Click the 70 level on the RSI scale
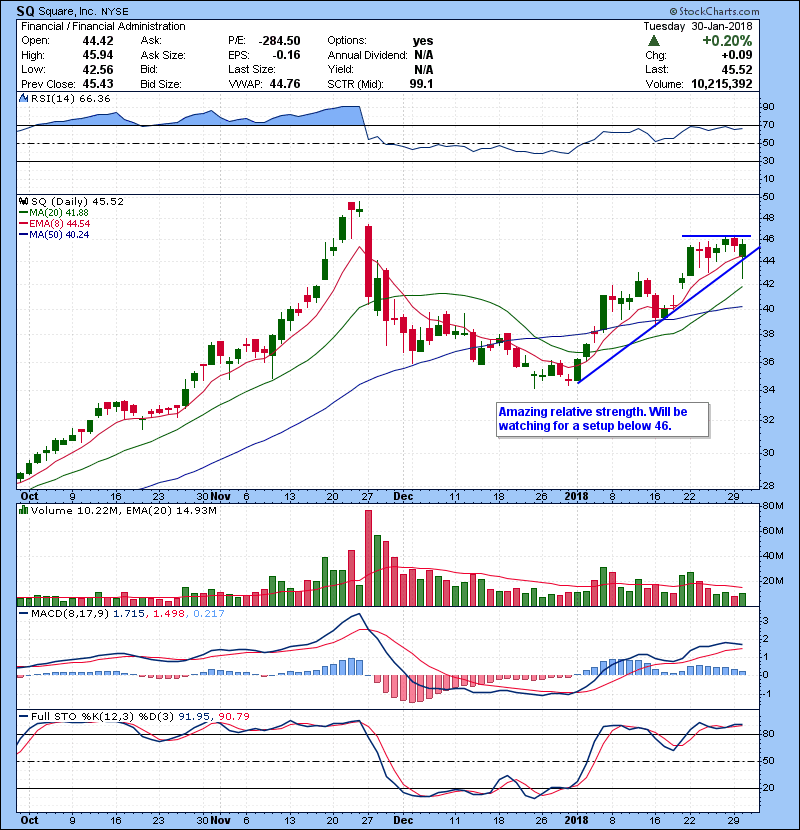Viewport: 800px width, 830px height. click(768, 125)
